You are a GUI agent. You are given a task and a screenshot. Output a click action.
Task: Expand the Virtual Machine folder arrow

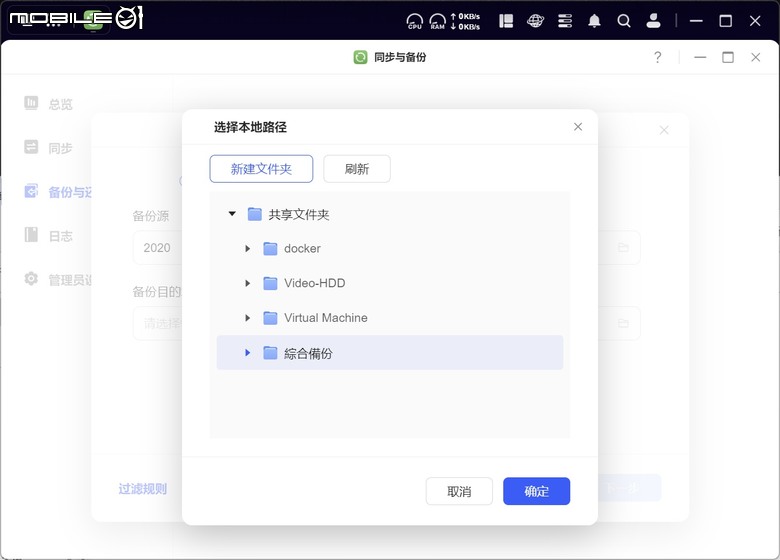pos(248,318)
